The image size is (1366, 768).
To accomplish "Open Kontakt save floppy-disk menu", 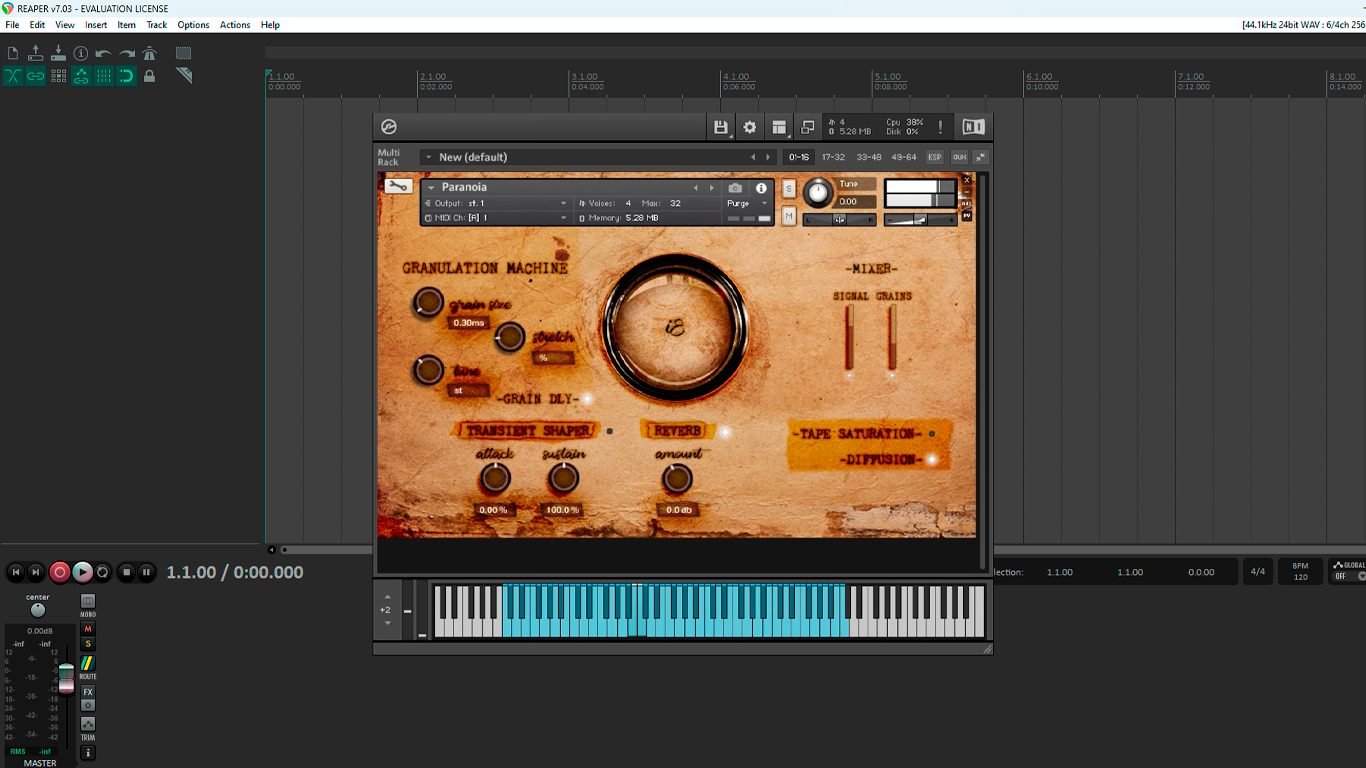I will [x=721, y=127].
